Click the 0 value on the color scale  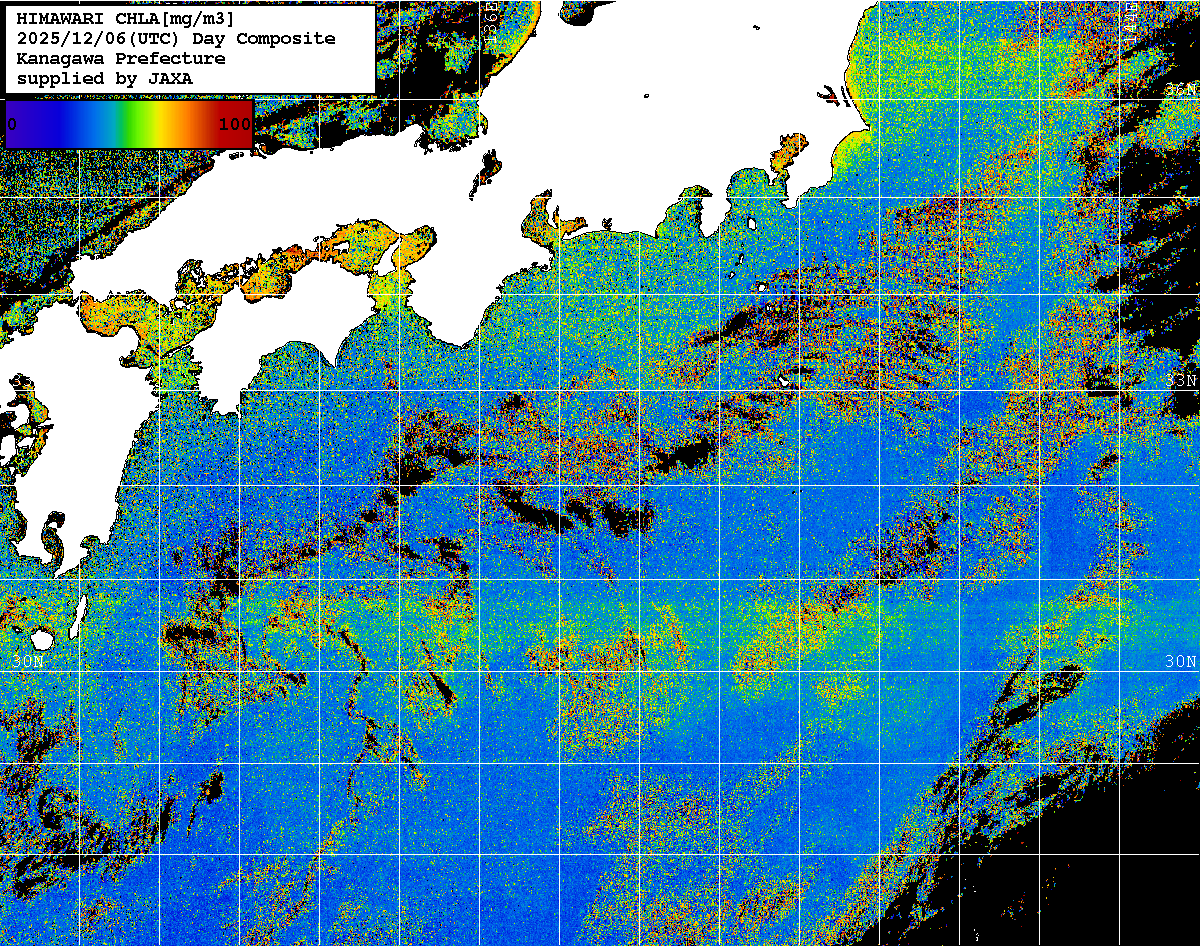point(12,124)
